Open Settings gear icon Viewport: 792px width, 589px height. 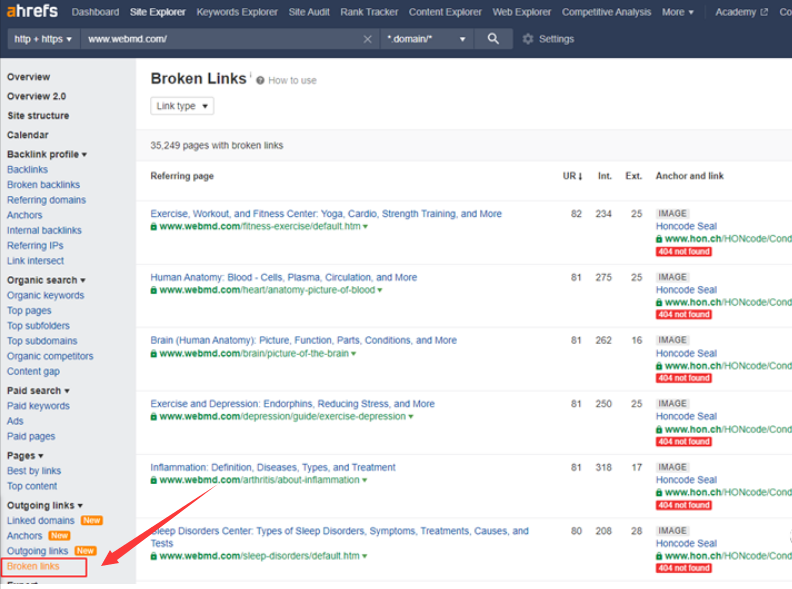point(528,39)
